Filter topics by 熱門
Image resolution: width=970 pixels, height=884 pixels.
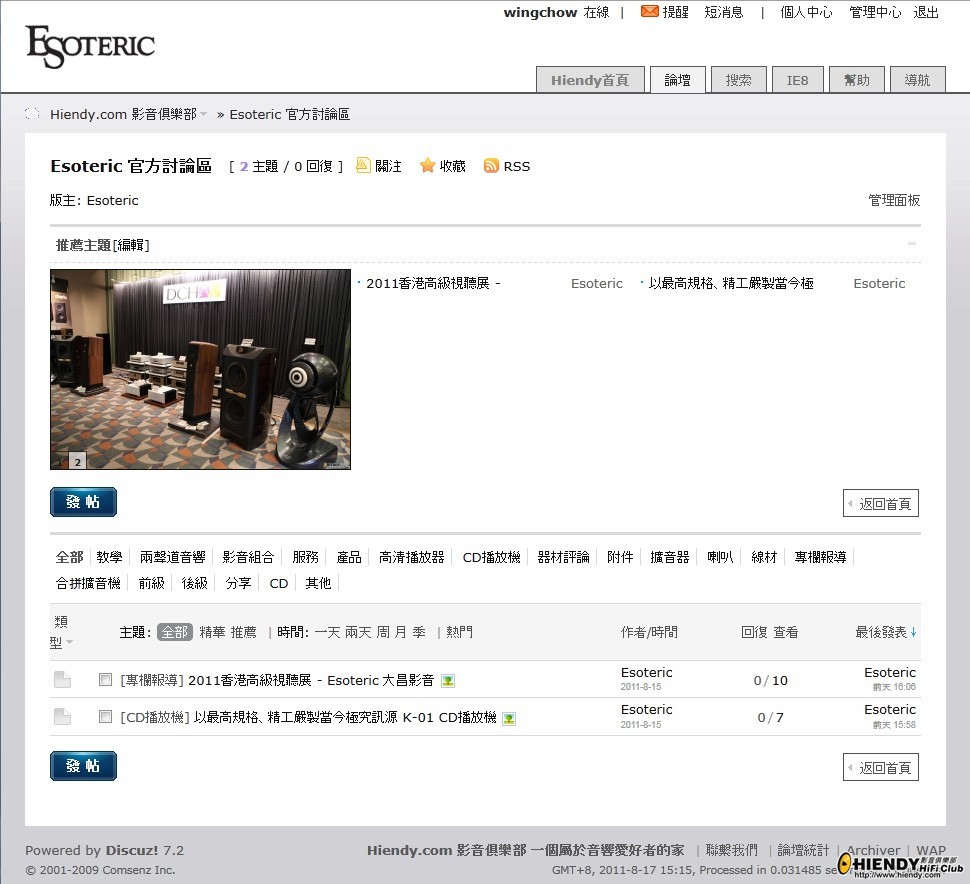[x=459, y=632]
